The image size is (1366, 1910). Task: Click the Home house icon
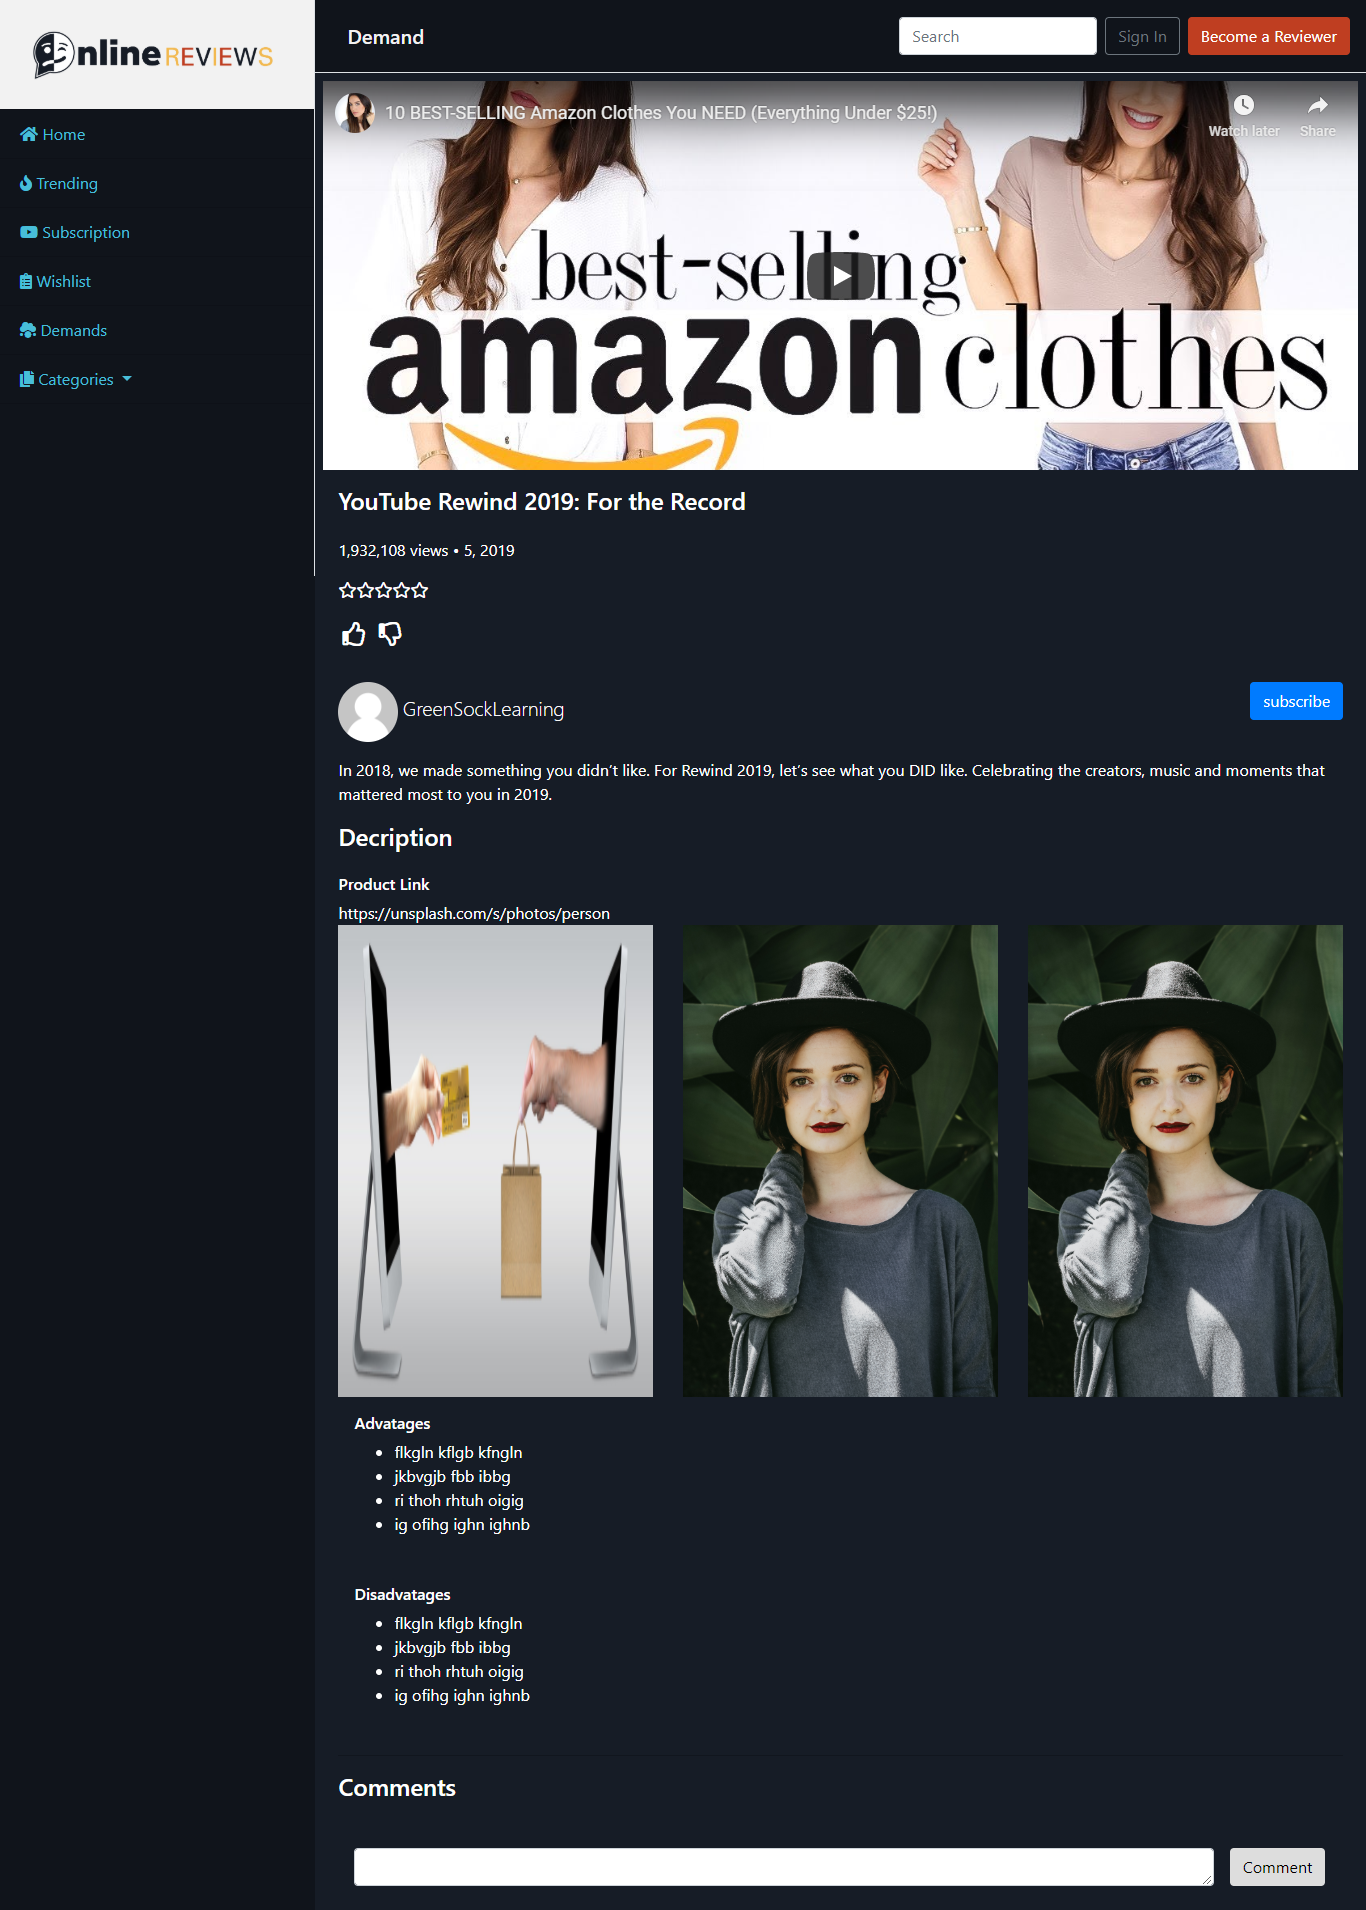point(29,134)
